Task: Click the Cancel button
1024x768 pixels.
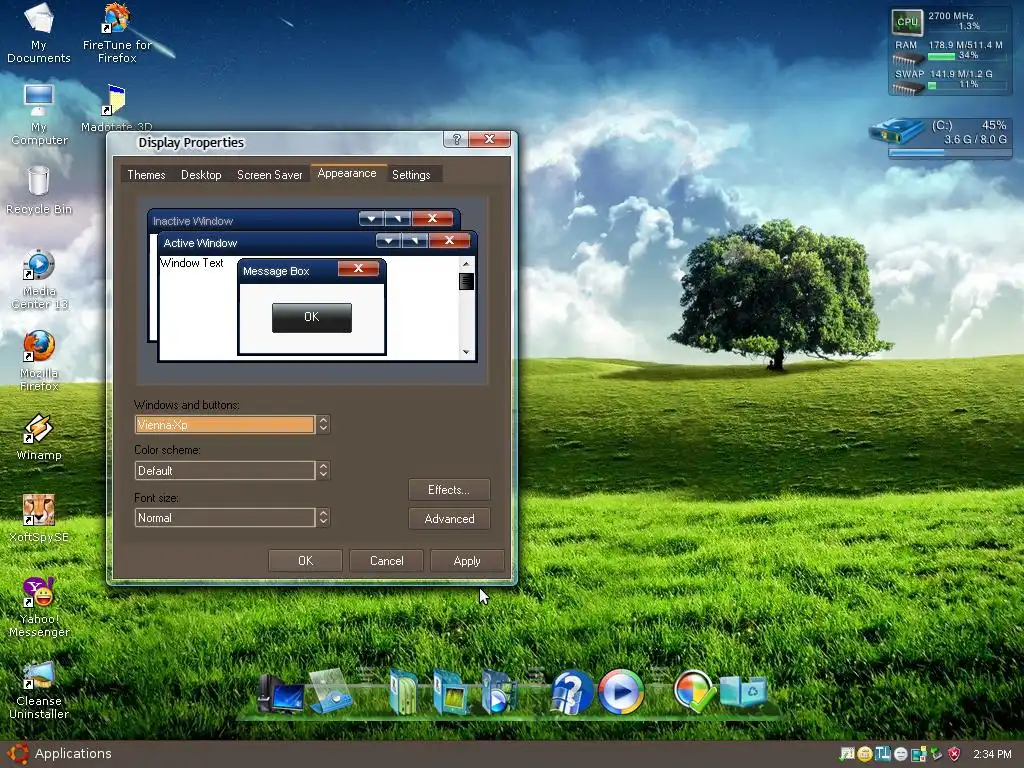Action: (386, 561)
